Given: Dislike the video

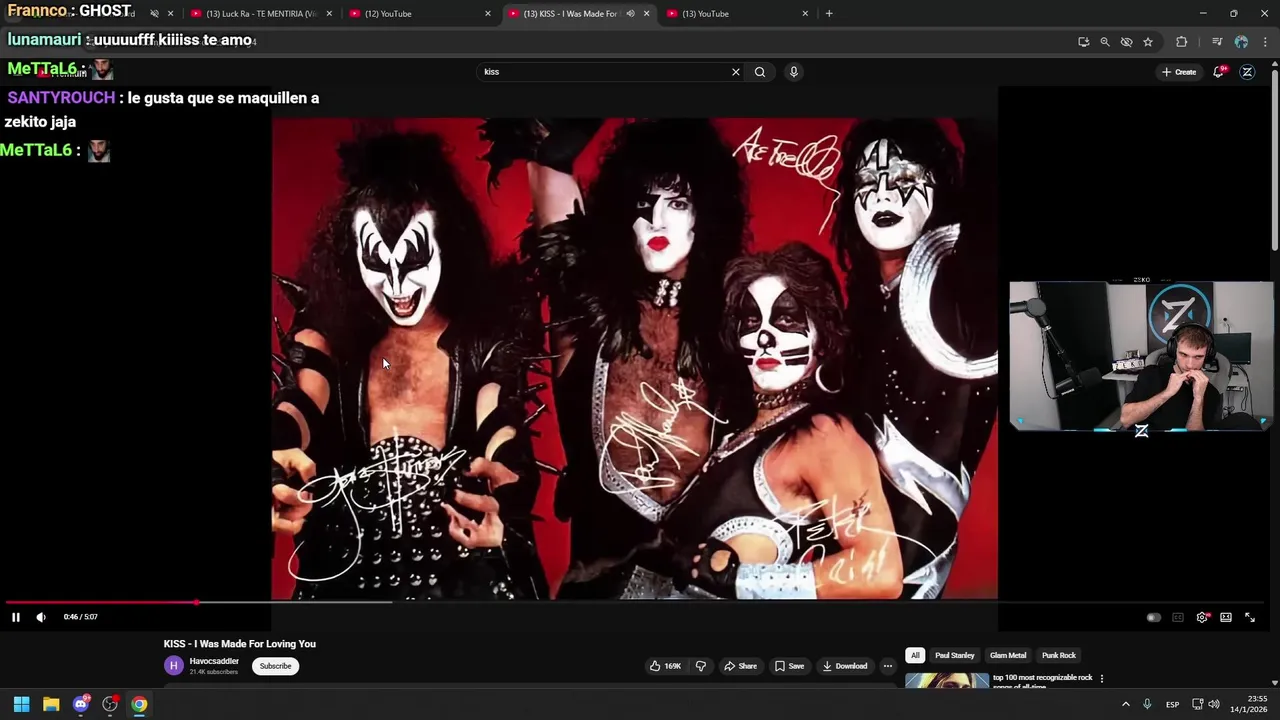Looking at the screenshot, I should click(701, 666).
